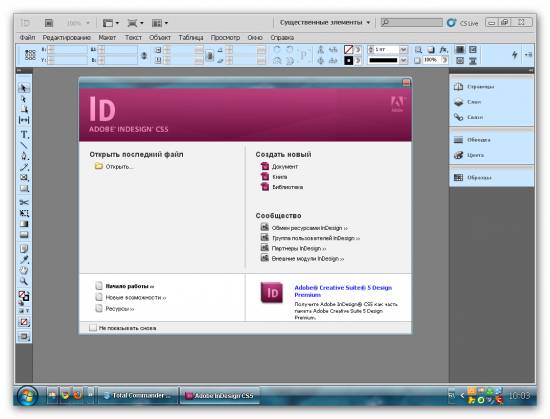Select the Scissors tool
Image resolution: width=550 pixels, height=419 pixels.
click(x=24, y=202)
